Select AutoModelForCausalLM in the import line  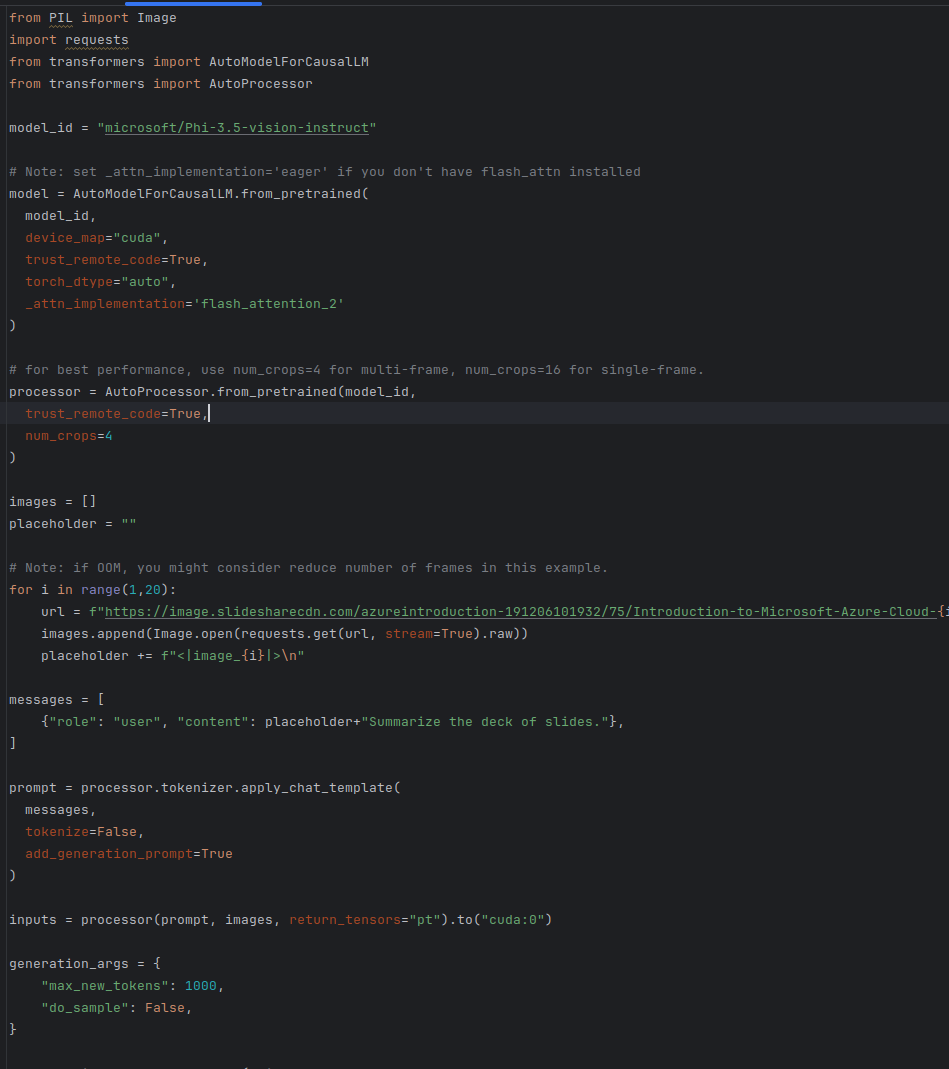pyautogui.click(x=288, y=62)
